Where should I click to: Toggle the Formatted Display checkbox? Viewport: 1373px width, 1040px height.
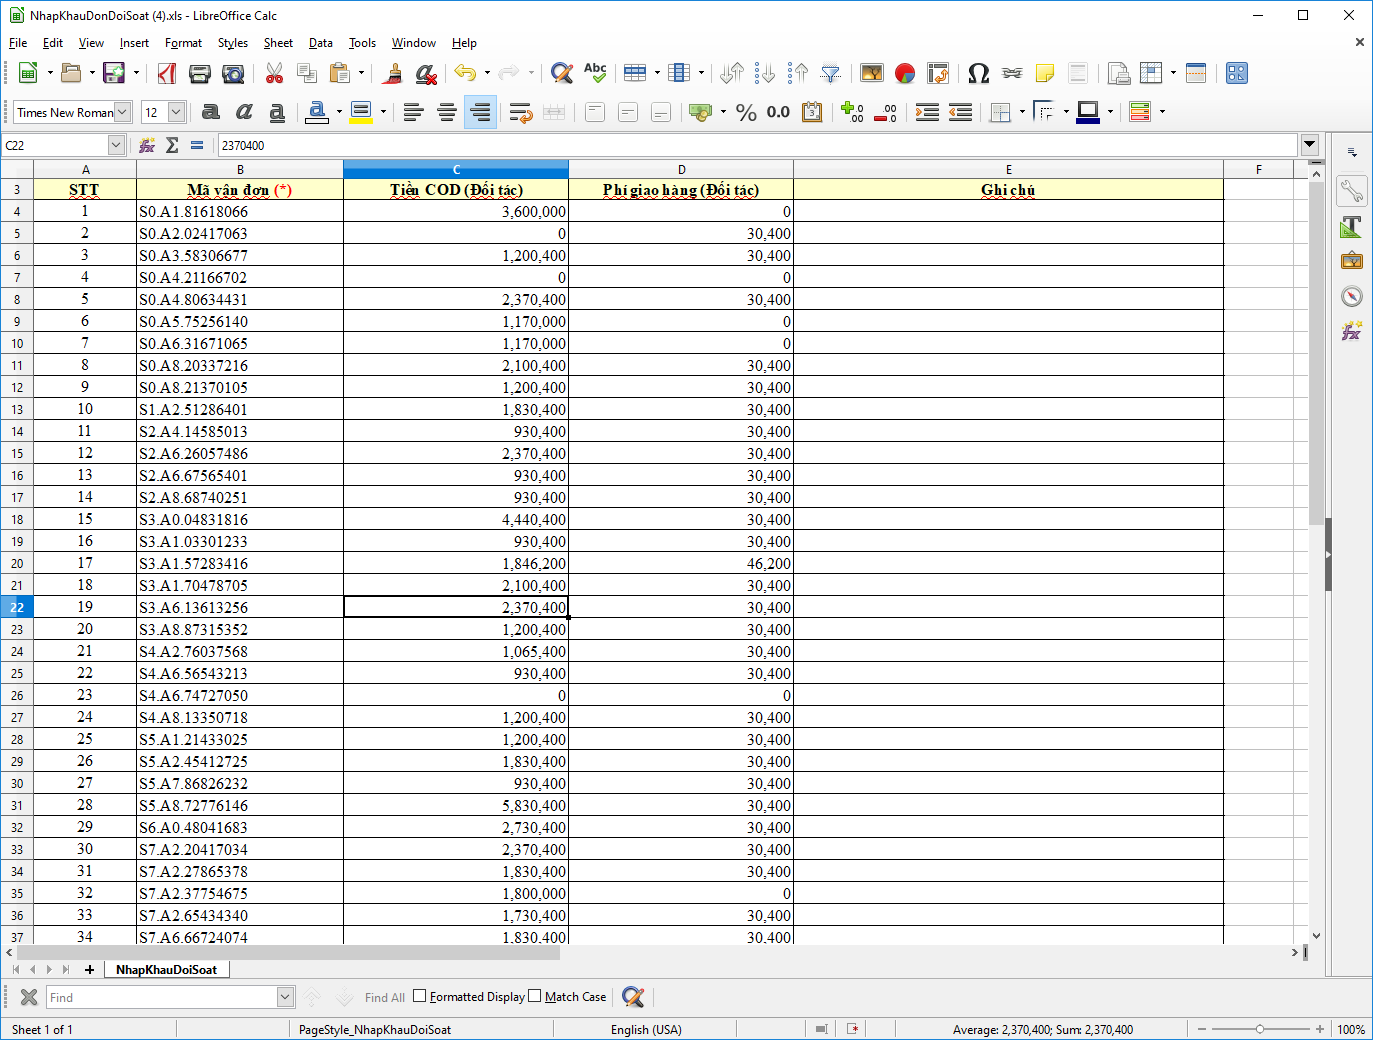(x=420, y=996)
